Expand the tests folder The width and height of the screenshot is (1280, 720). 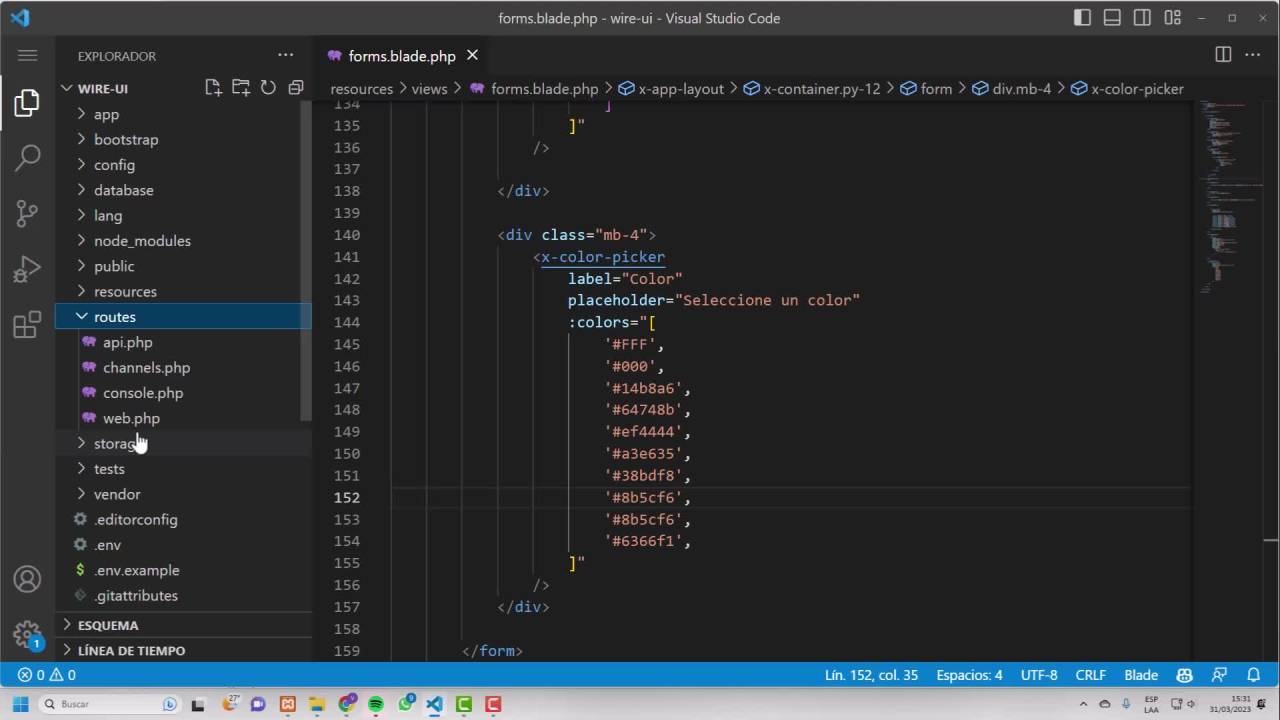pos(183,469)
